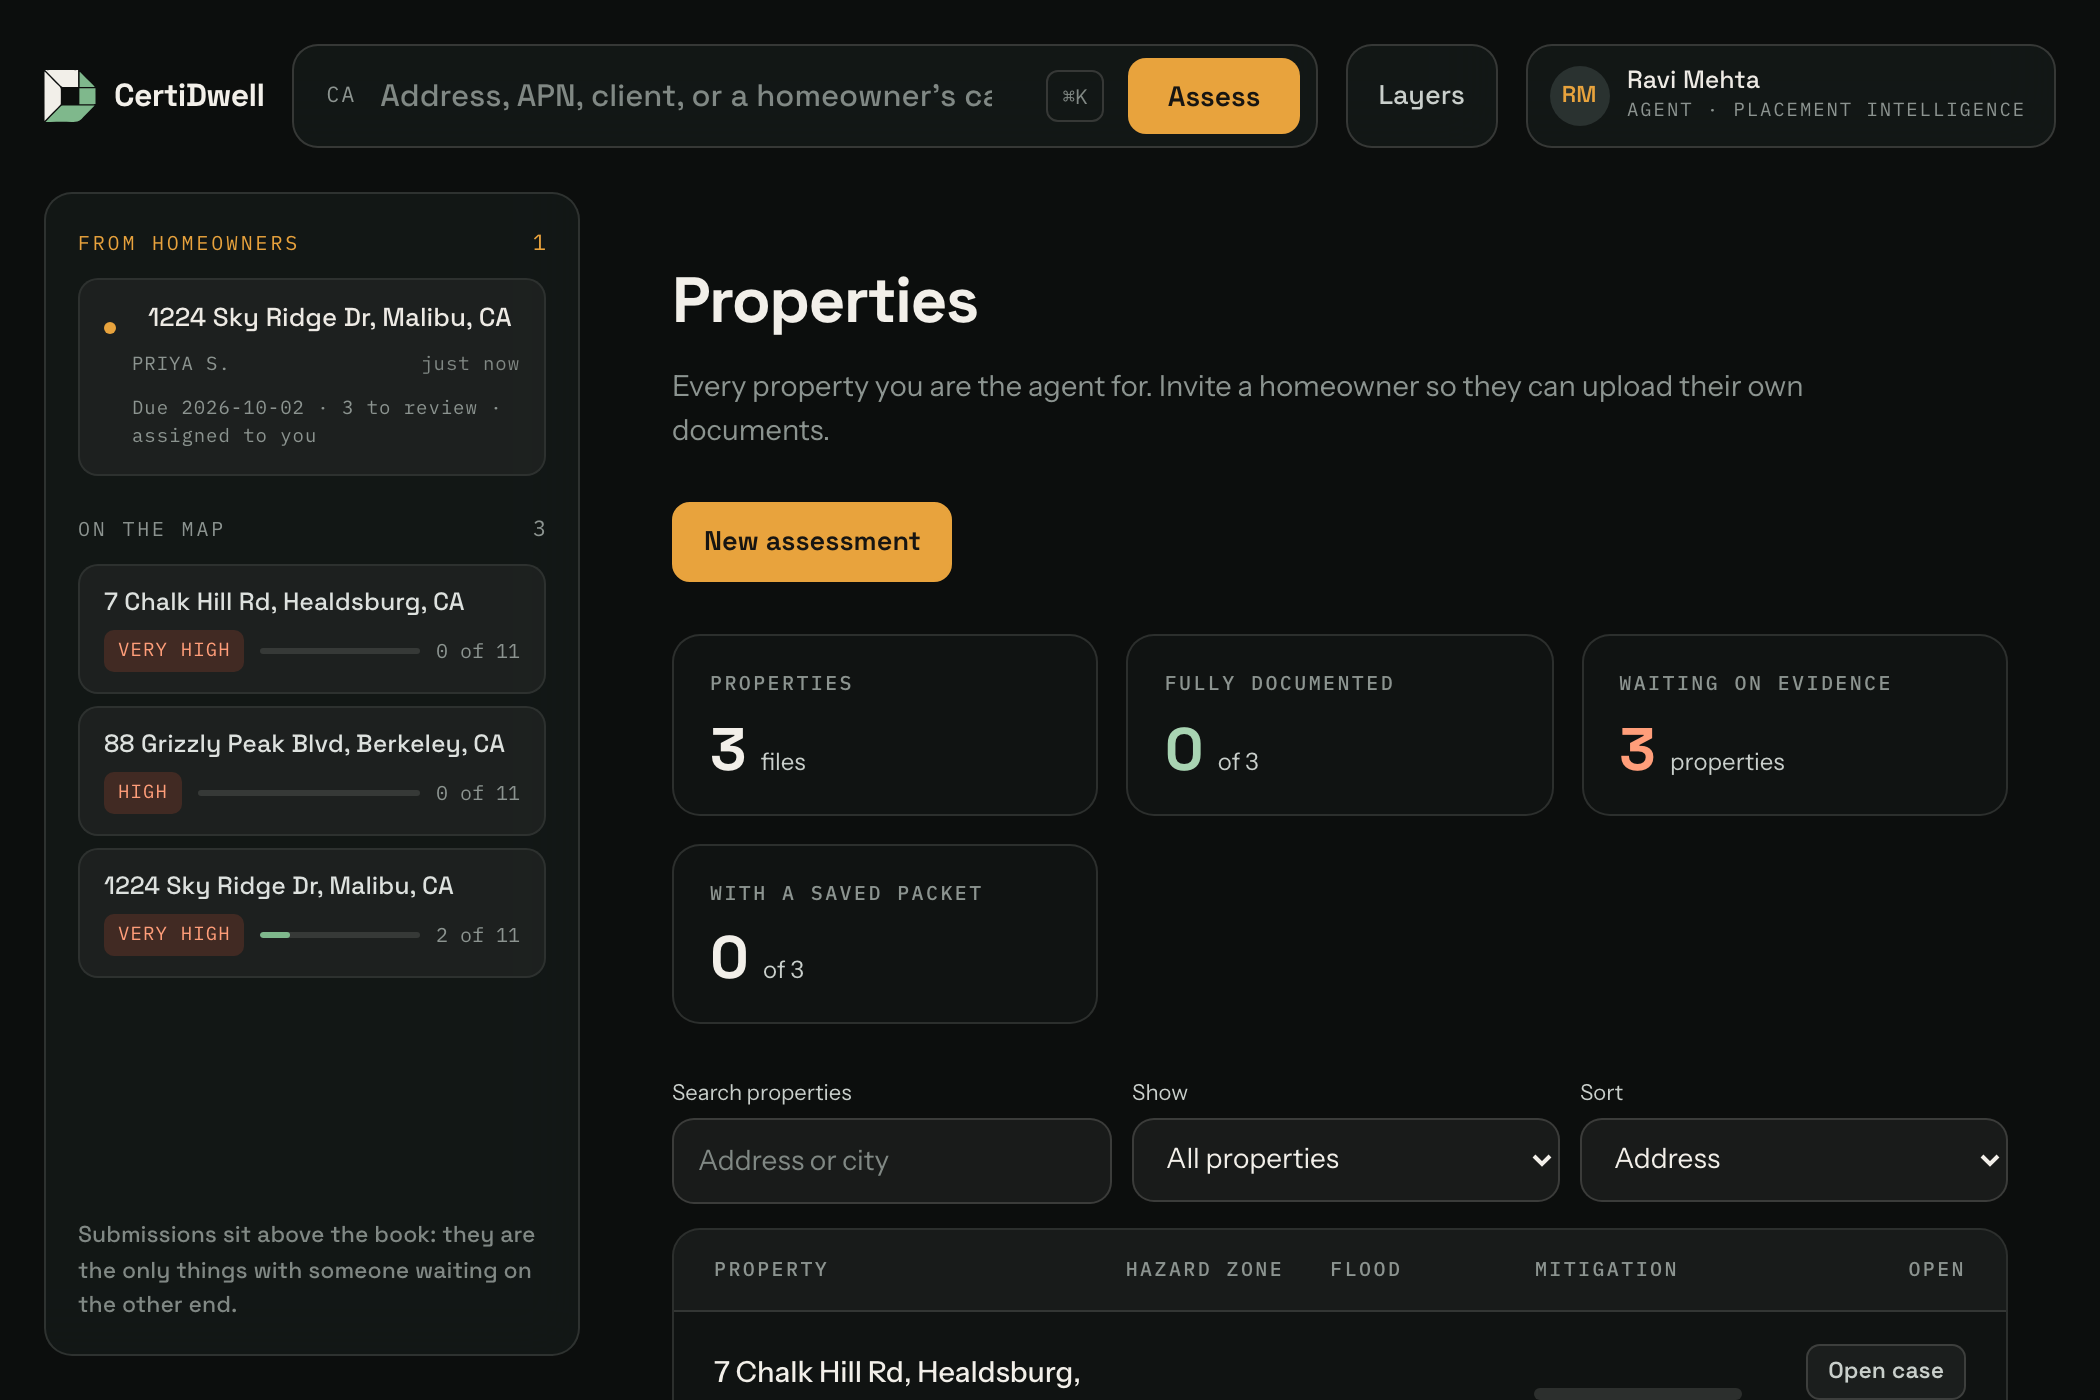Click the HIGH badge on Grizzly Peak card
The image size is (2100, 1400).
click(x=143, y=792)
